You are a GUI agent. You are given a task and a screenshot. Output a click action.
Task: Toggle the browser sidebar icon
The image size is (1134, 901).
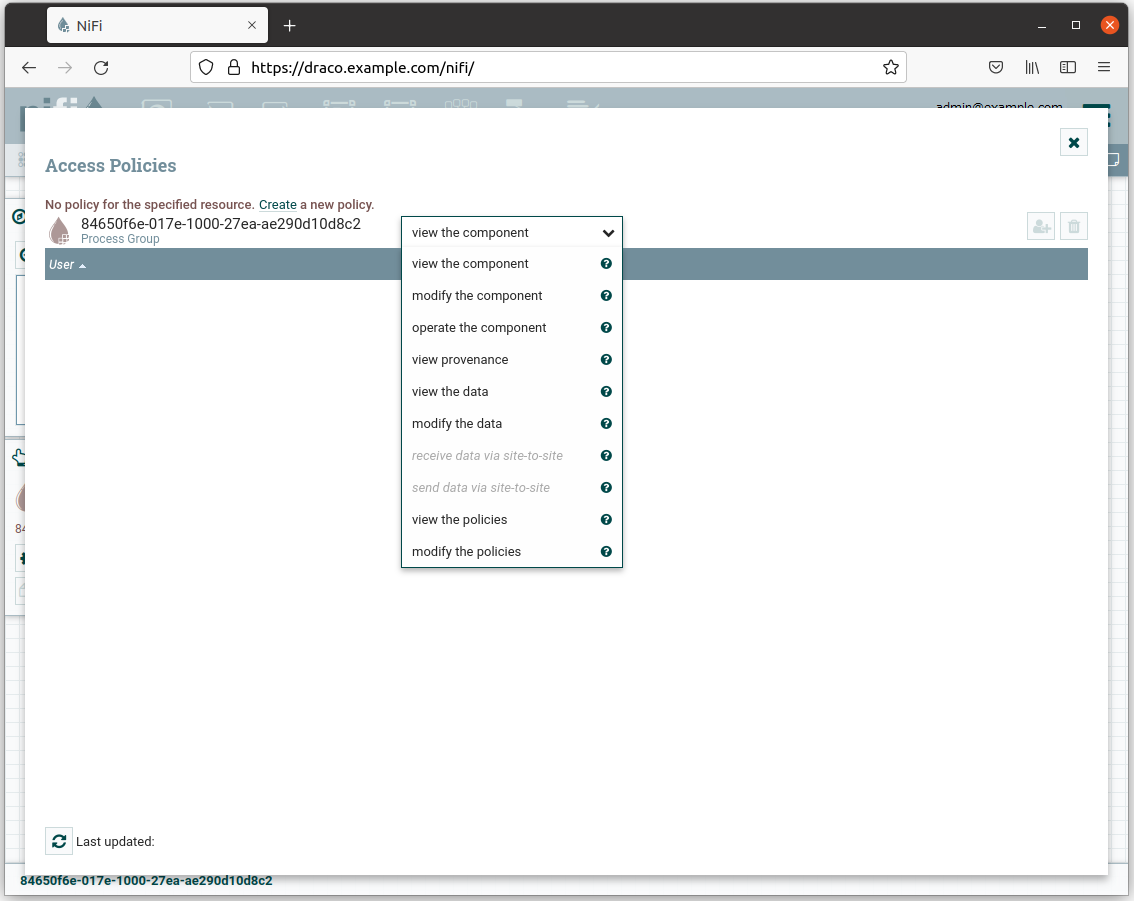coord(1067,67)
